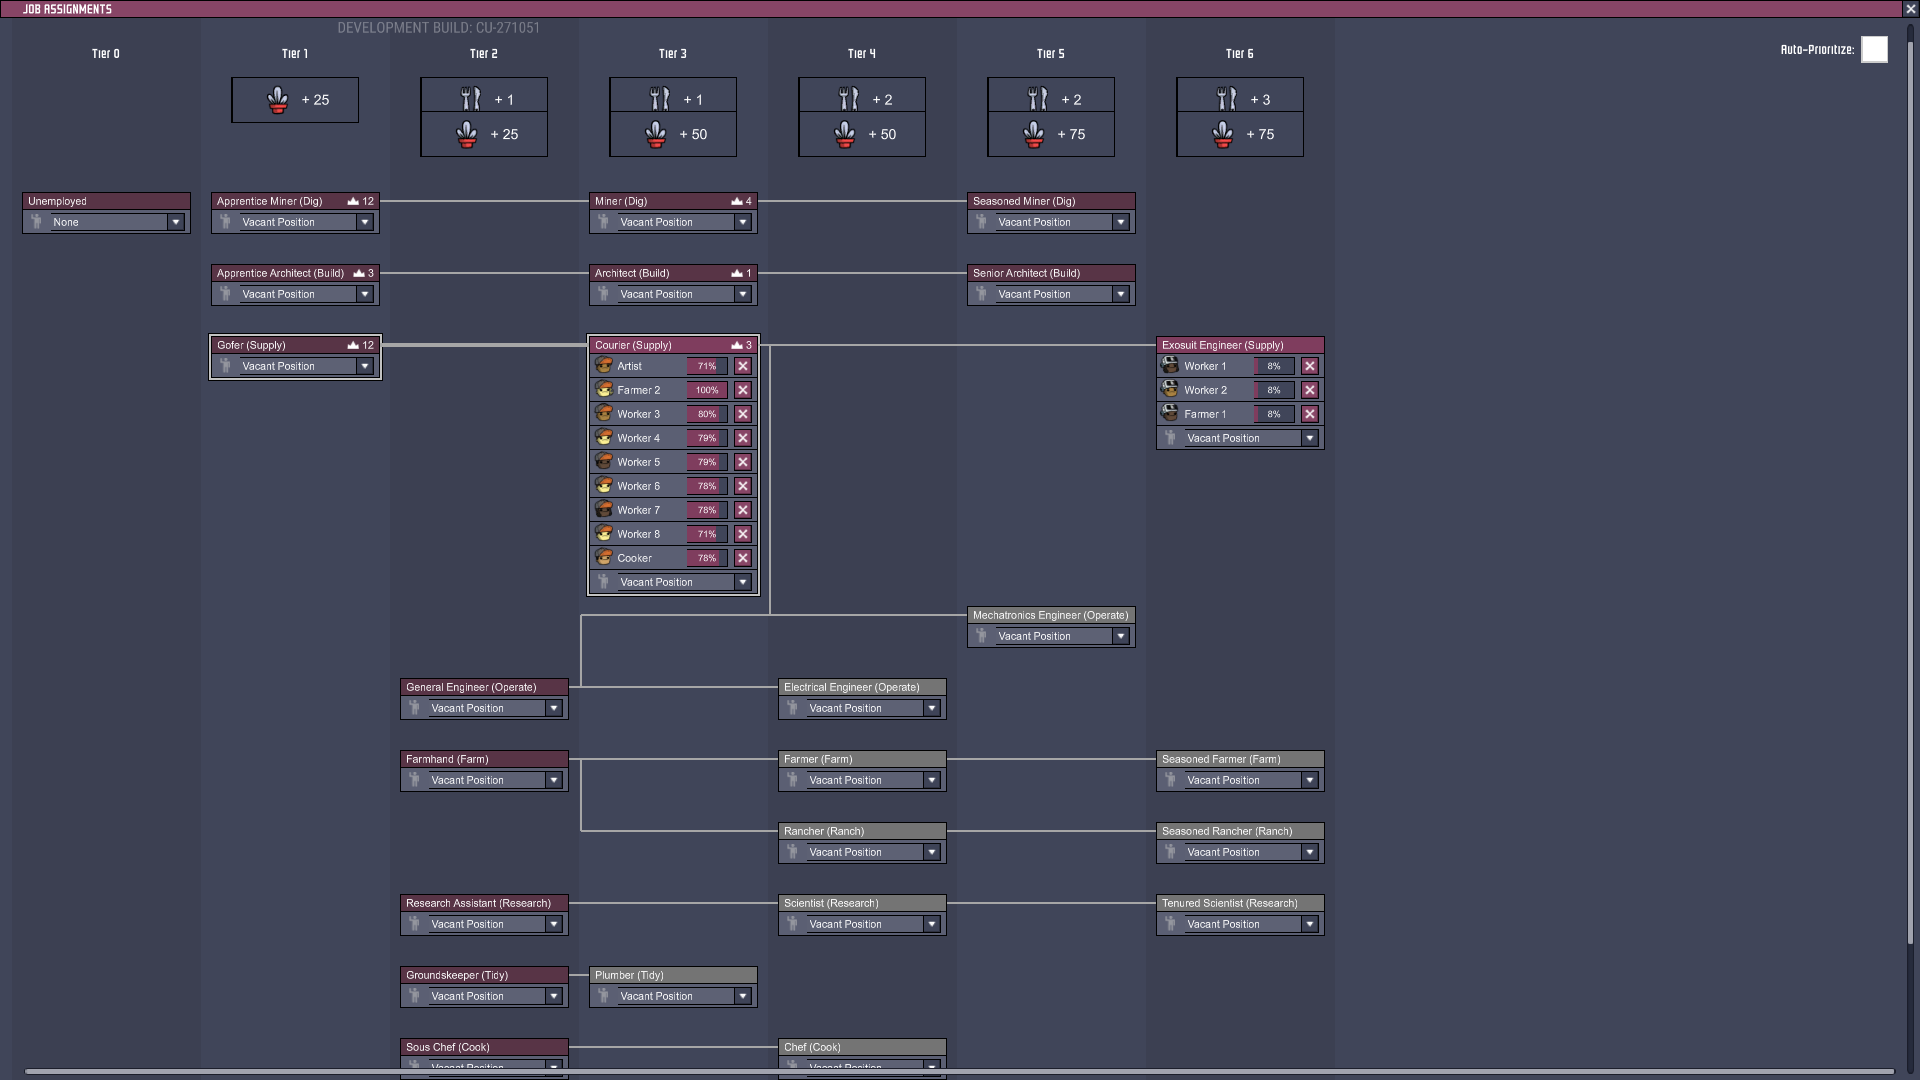Close the Job Assignments window

(1910, 9)
